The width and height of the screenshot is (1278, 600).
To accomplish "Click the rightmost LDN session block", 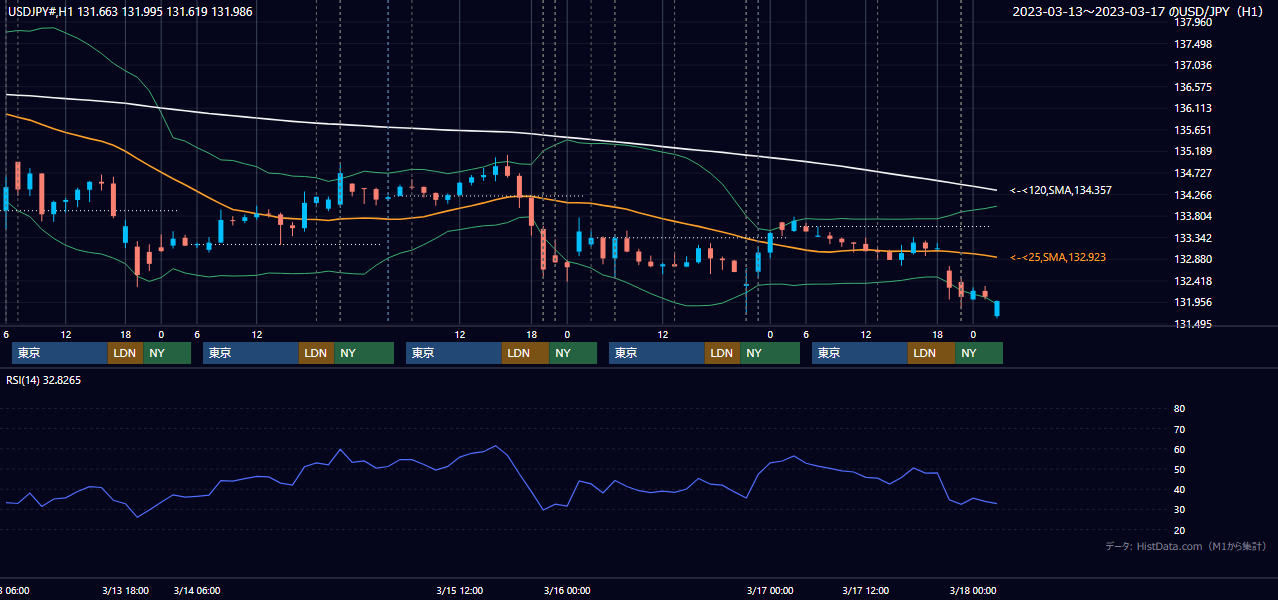I will pos(931,353).
